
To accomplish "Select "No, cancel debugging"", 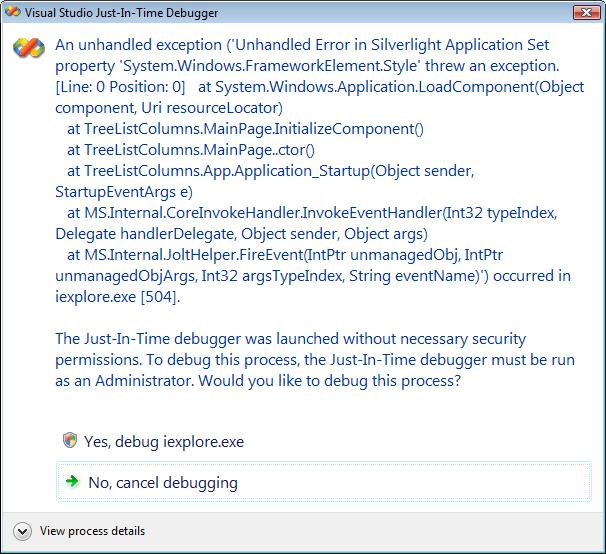I will point(163,483).
